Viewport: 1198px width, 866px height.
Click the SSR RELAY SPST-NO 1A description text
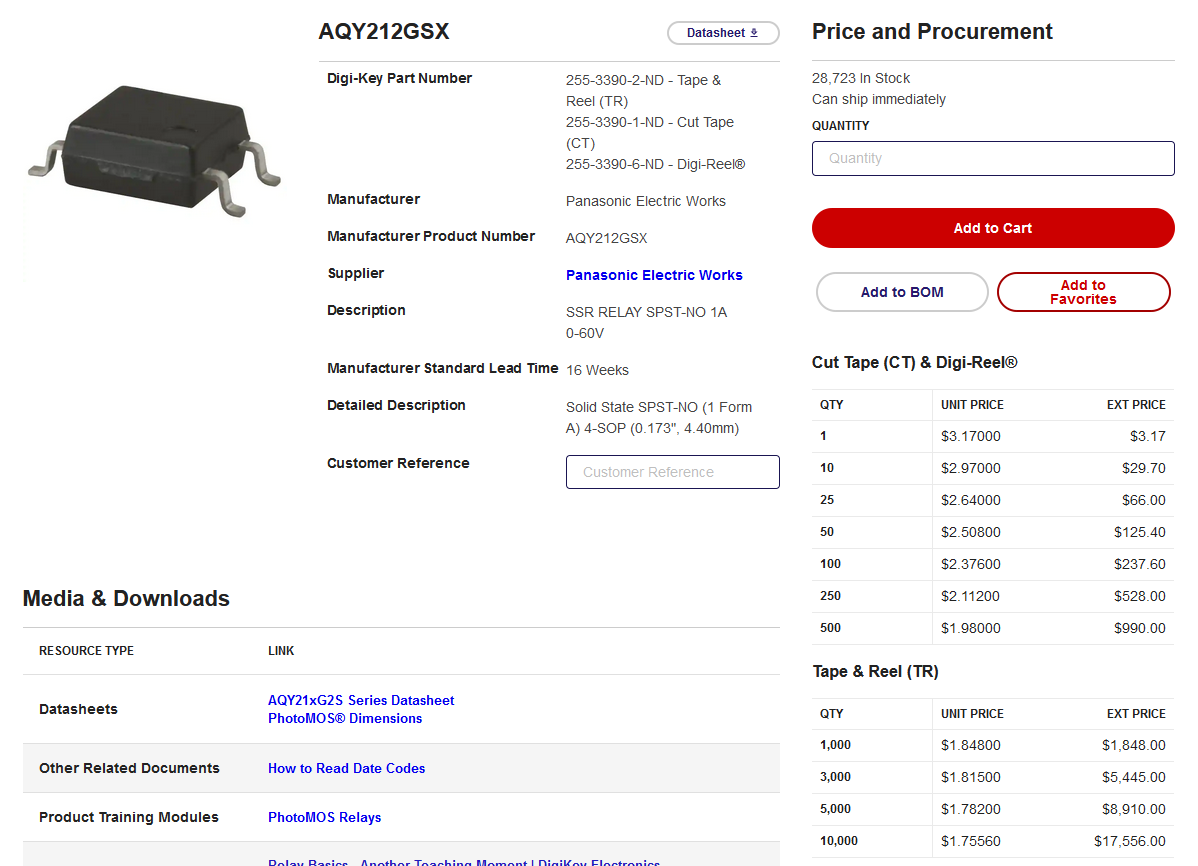click(646, 323)
